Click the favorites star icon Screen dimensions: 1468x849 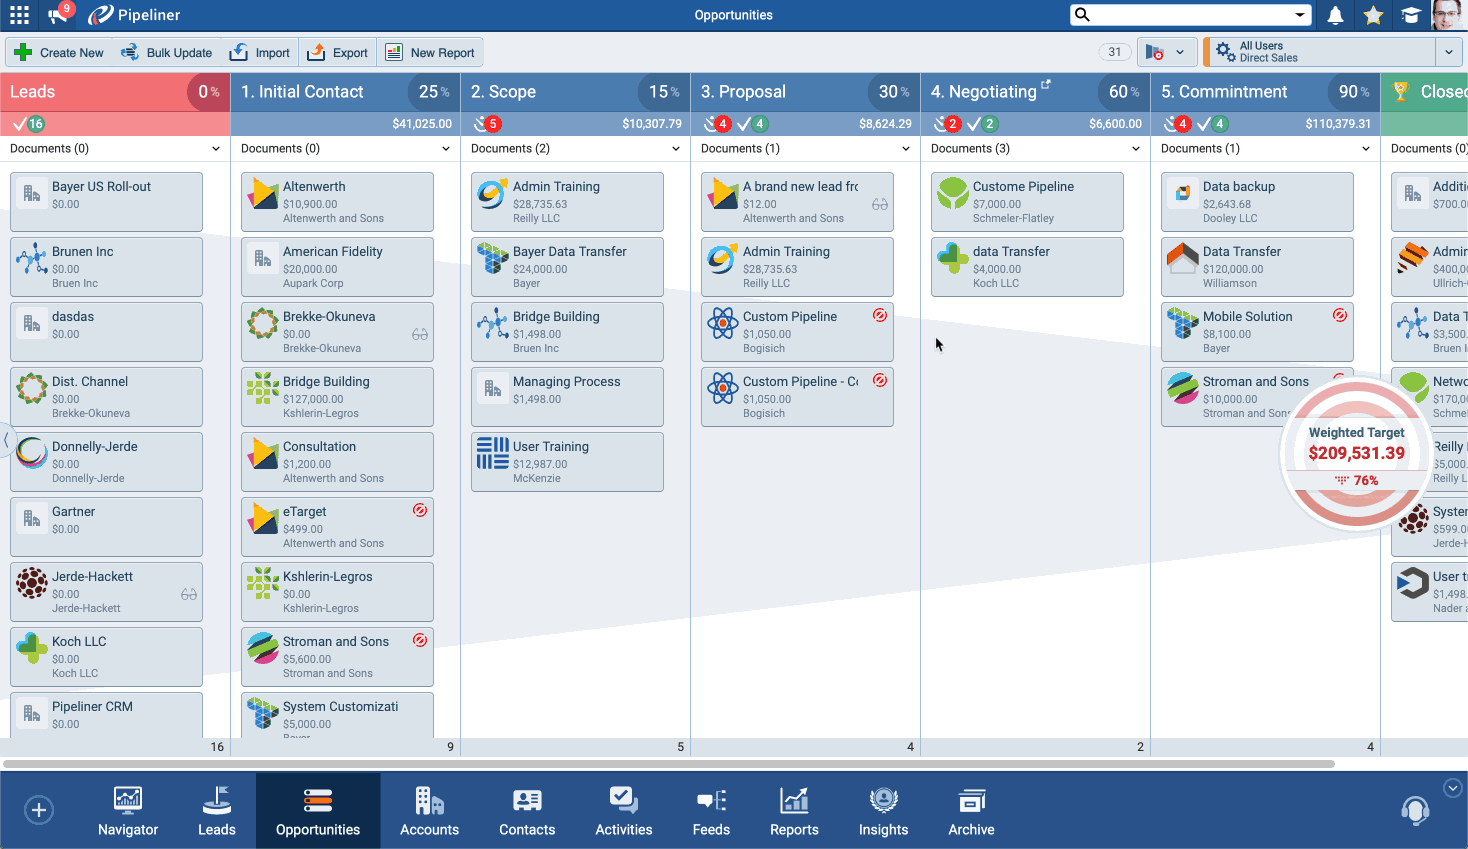coord(1373,15)
